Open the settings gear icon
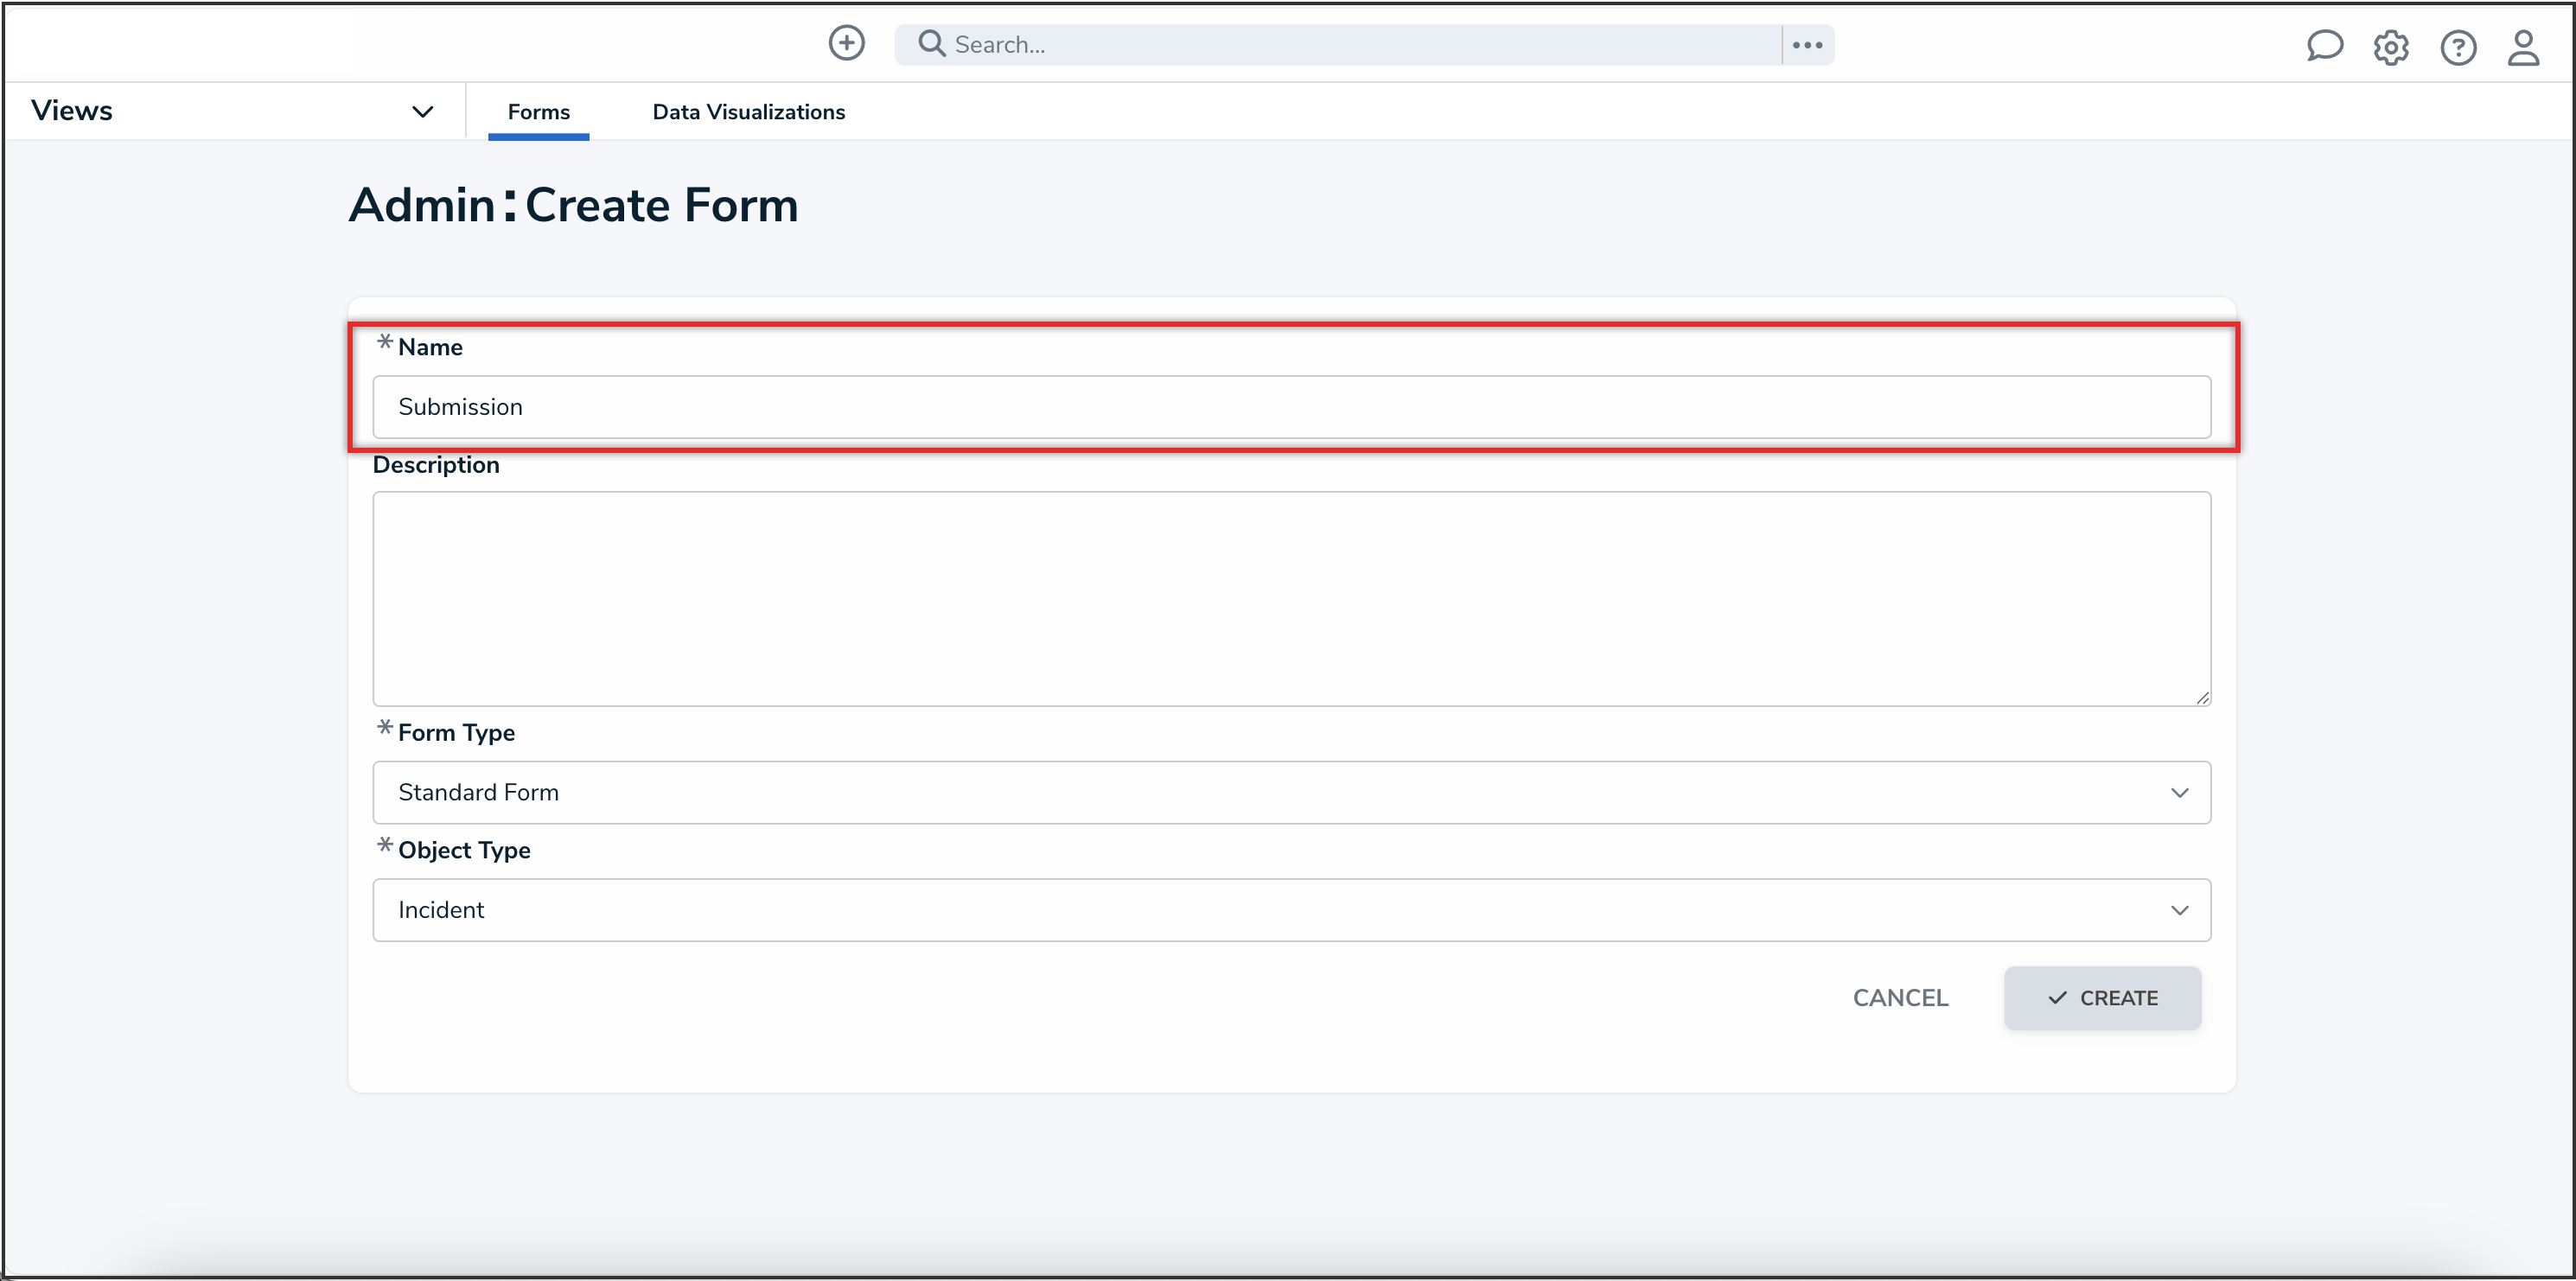The height and width of the screenshot is (1281, 2576). coord(2391,47)
